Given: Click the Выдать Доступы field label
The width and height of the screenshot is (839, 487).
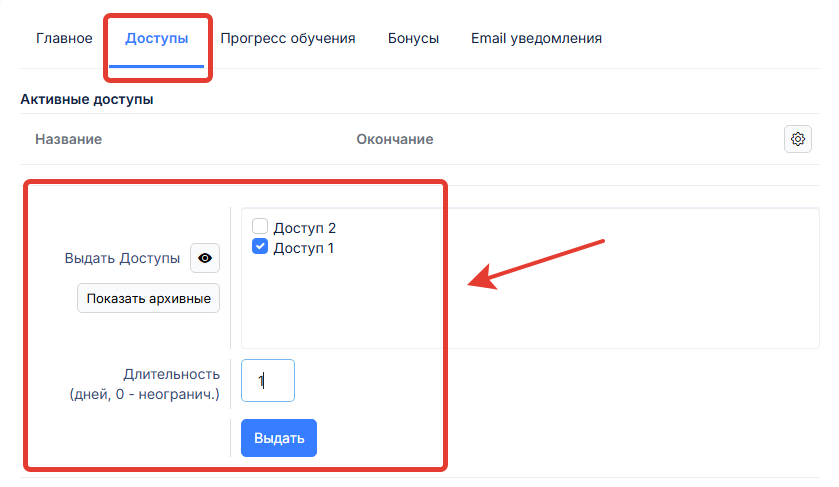Looking at the screenshot, I should (x=123, y=258).
